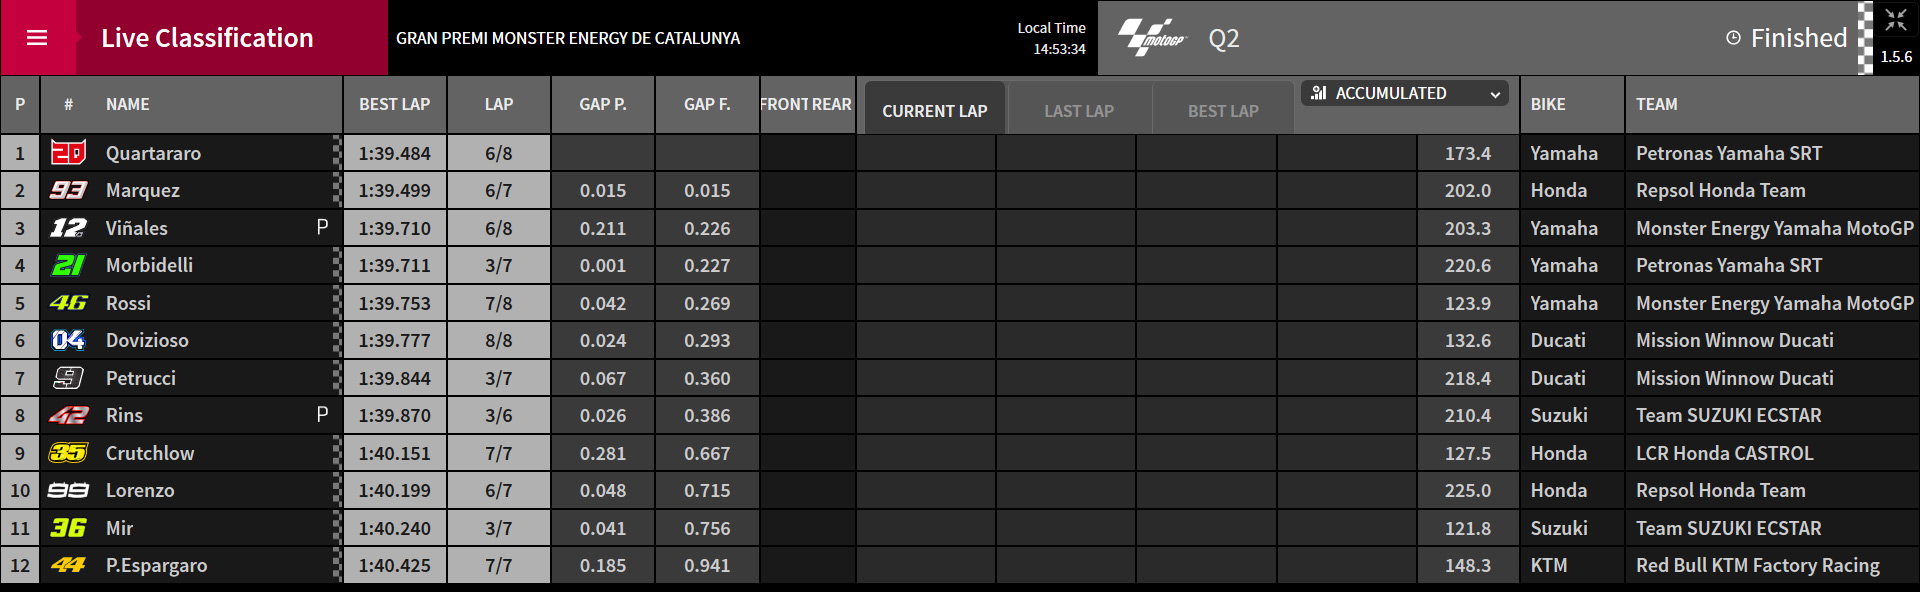
Task: Click Mir's number 36 badge
Action: tap(68, 528)
